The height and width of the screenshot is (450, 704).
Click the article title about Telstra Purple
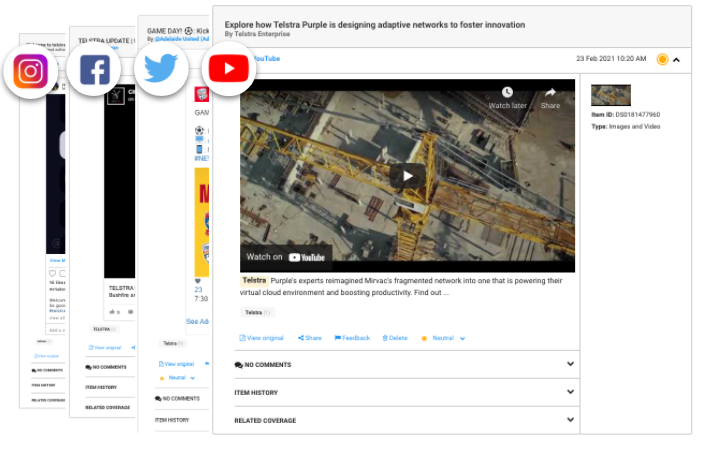tap(374, 25)
